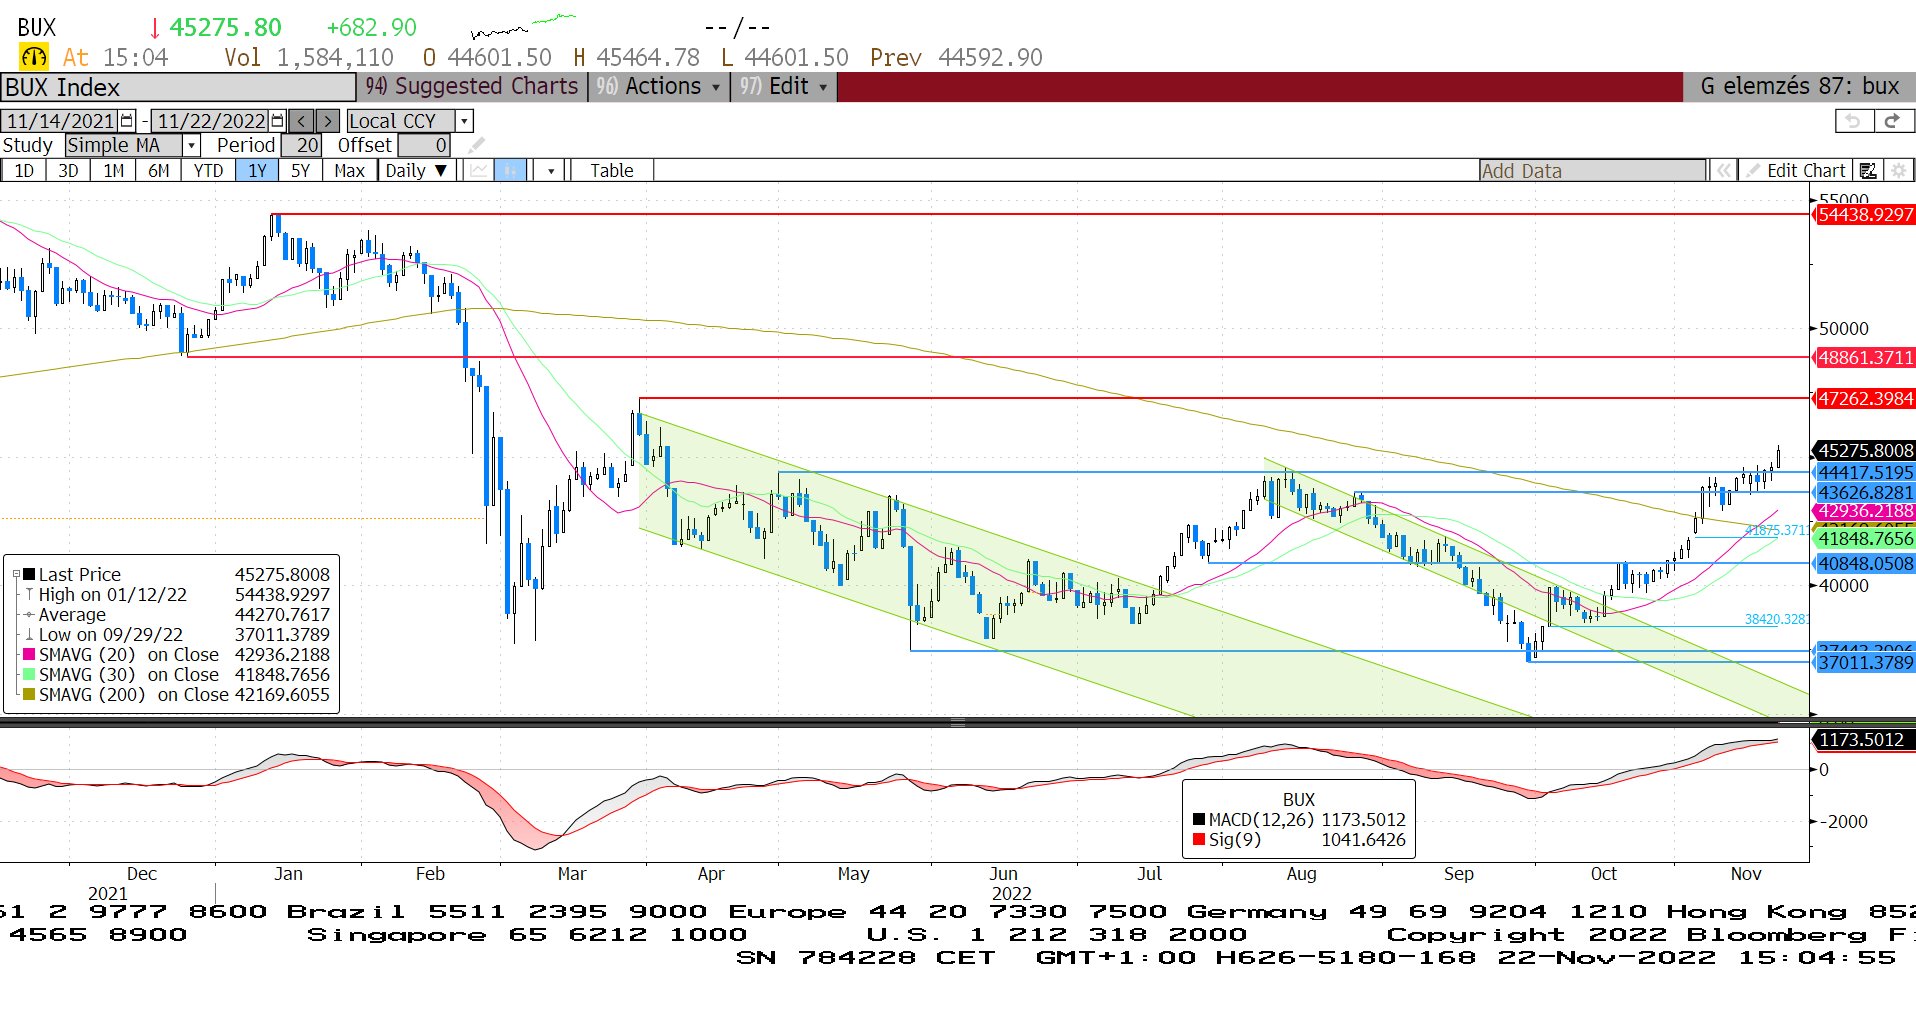Screen dimensions: 1916x1013
Task: Shift date range backward with left arrow
Action: pos(302,121)
